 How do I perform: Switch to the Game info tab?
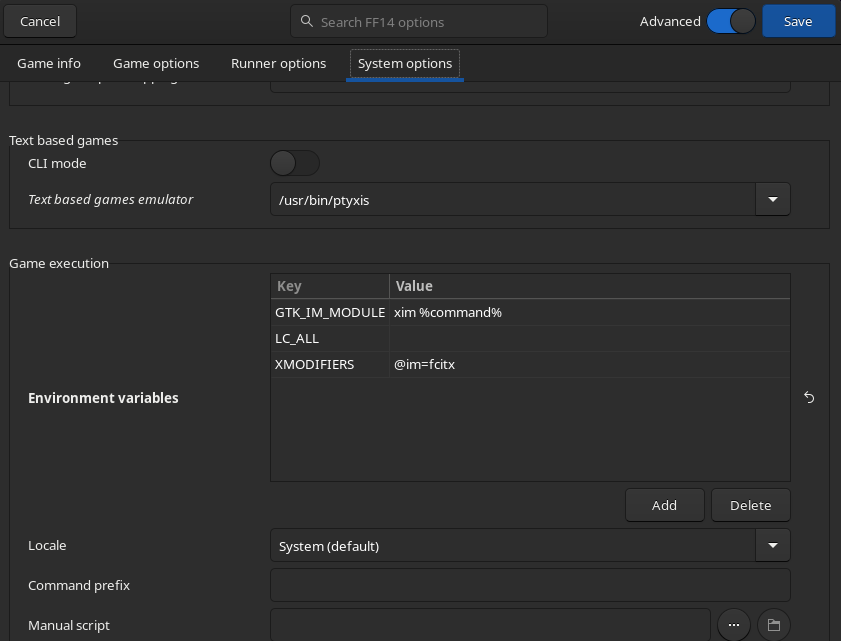pos(49,63)
